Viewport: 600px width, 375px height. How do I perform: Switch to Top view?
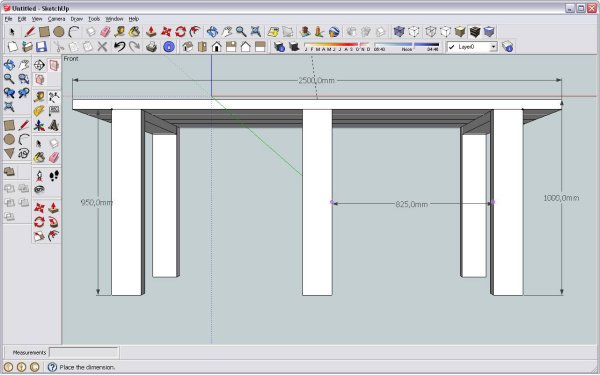(x=202, y=47)
